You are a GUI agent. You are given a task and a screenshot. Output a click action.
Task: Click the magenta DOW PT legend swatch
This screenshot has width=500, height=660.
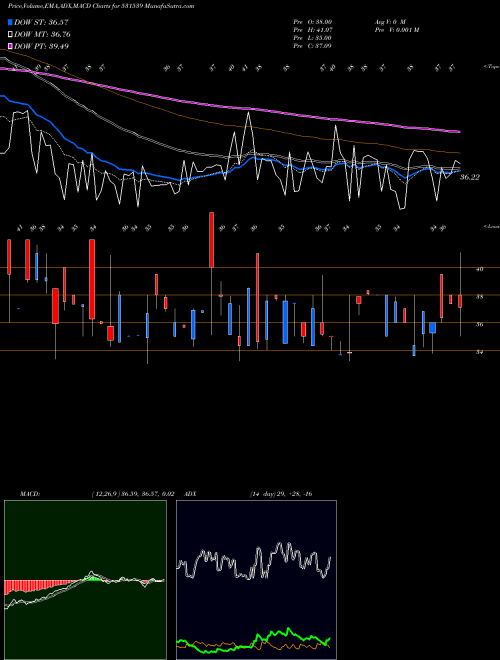11,46
